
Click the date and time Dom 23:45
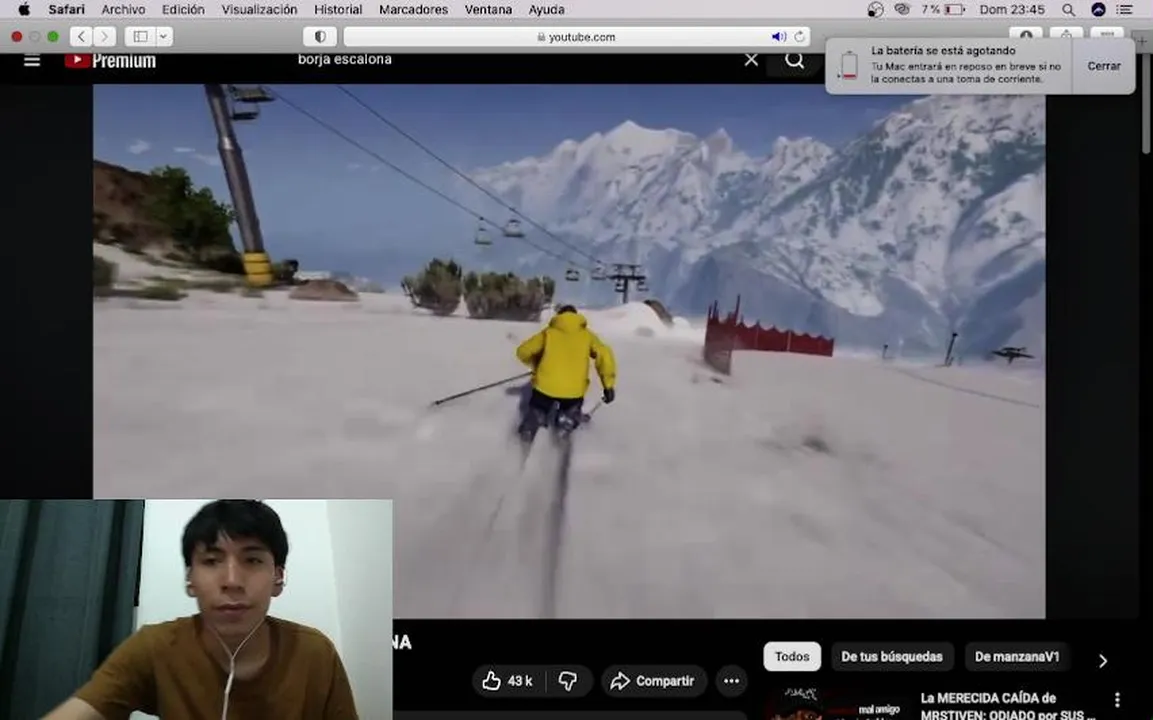(1012, 10)
